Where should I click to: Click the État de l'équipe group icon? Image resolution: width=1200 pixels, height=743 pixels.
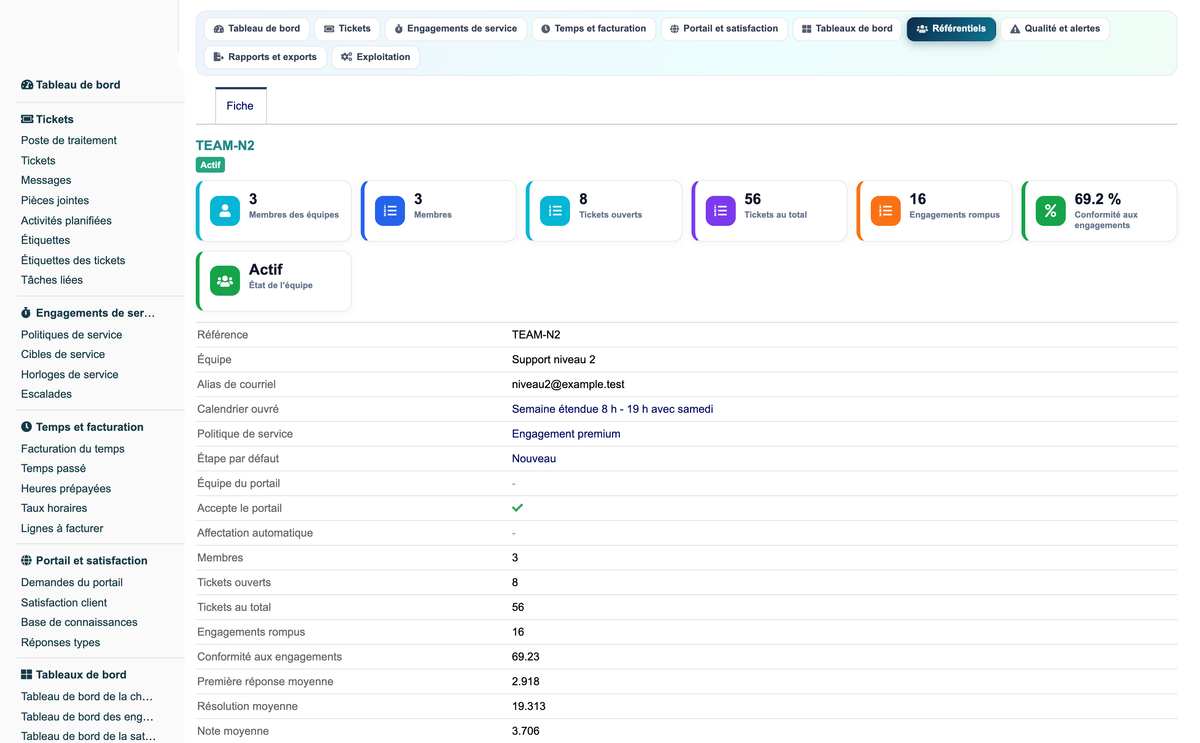pyautogui.click(x=225, y=281)
